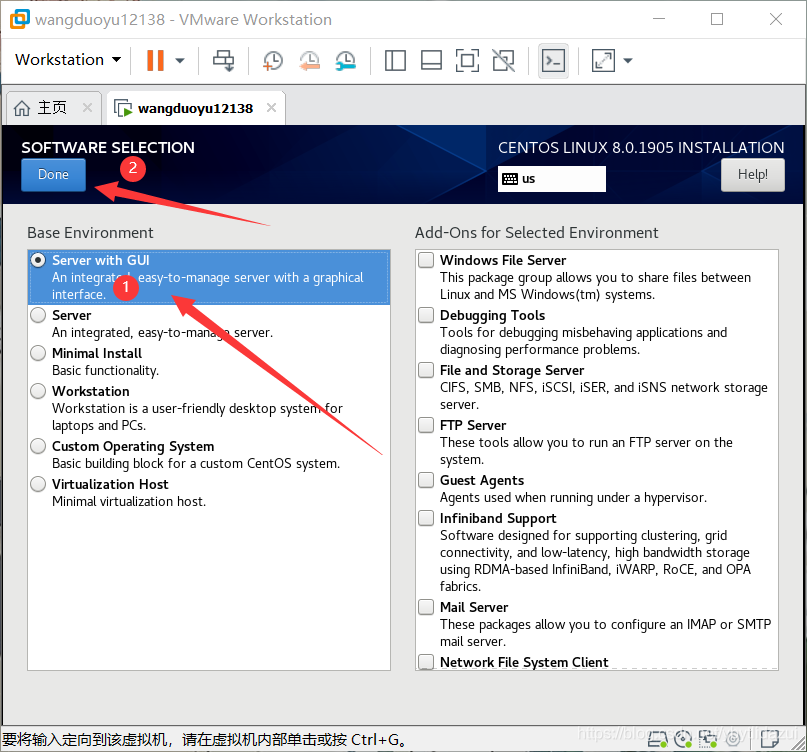Expand the pause button power options arrow
The height and width of the screenshot is (752, 807).
[180, 60]
